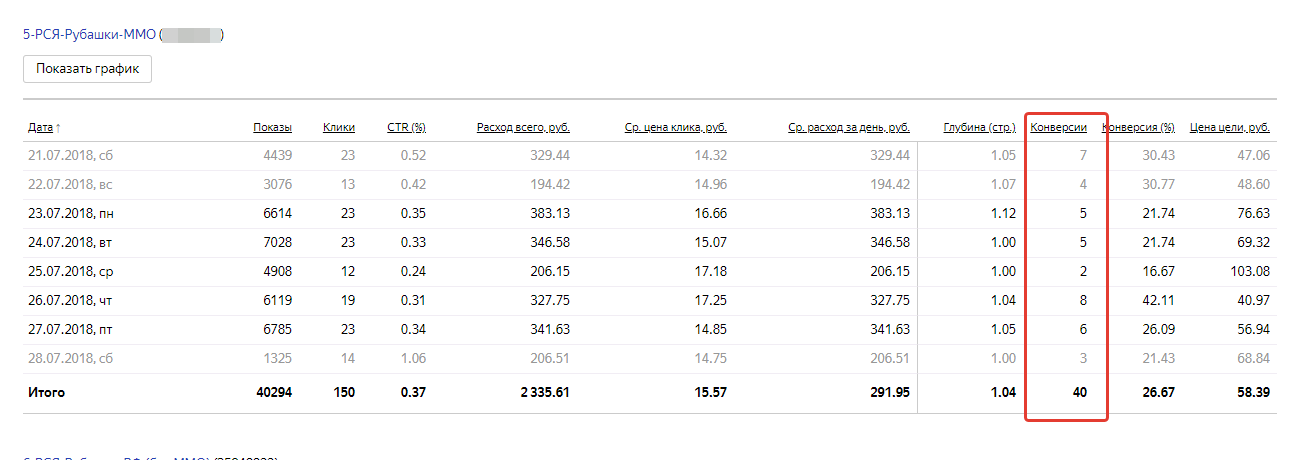Click the sort arrow next to Дата
This screenshot has width=1299, height=460.
(x=58, y=127)
